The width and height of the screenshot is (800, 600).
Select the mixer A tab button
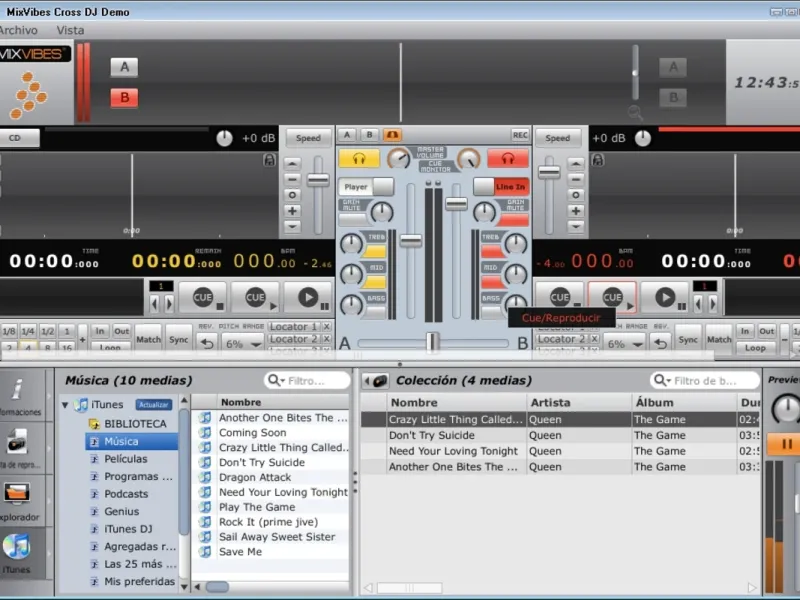click(x=347, y=135)
